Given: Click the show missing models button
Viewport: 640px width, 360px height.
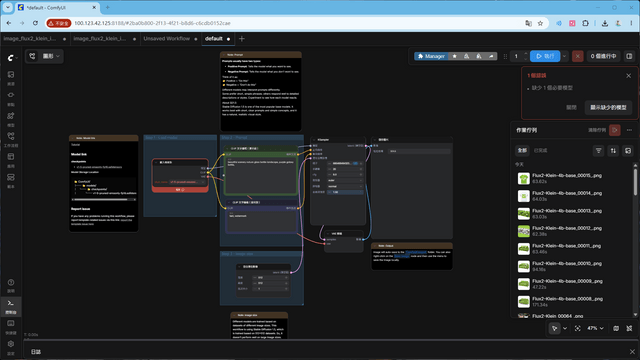Looking at the screenshot, I should point(608,107).
